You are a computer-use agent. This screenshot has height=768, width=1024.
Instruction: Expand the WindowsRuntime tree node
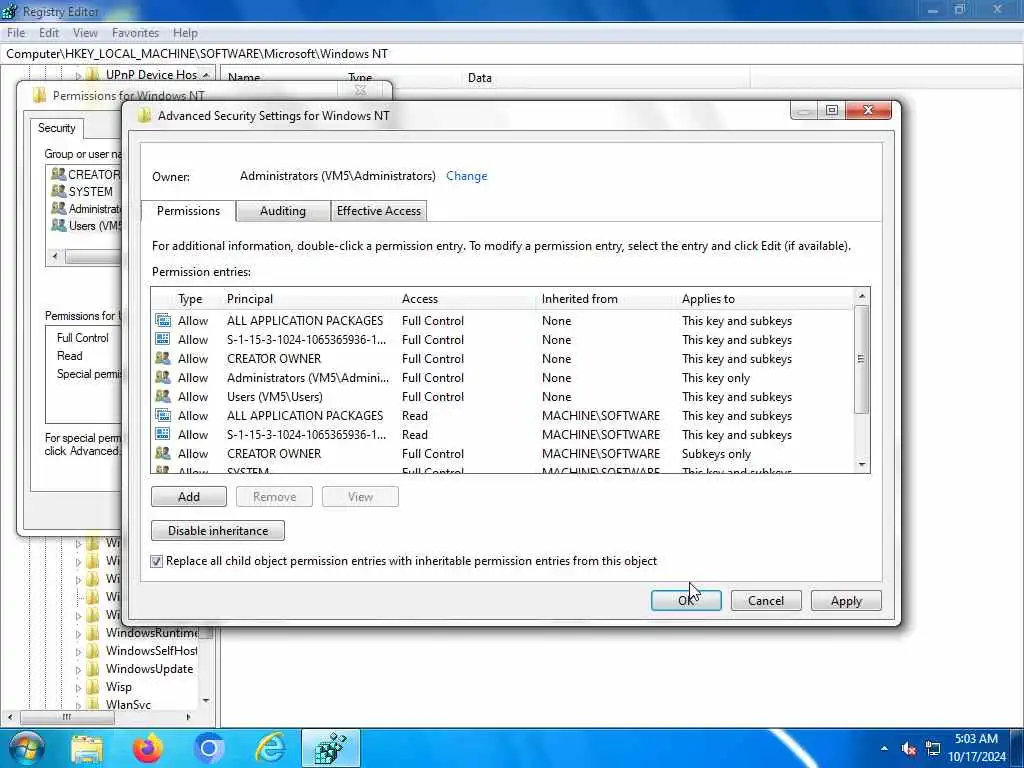[78, 633]
